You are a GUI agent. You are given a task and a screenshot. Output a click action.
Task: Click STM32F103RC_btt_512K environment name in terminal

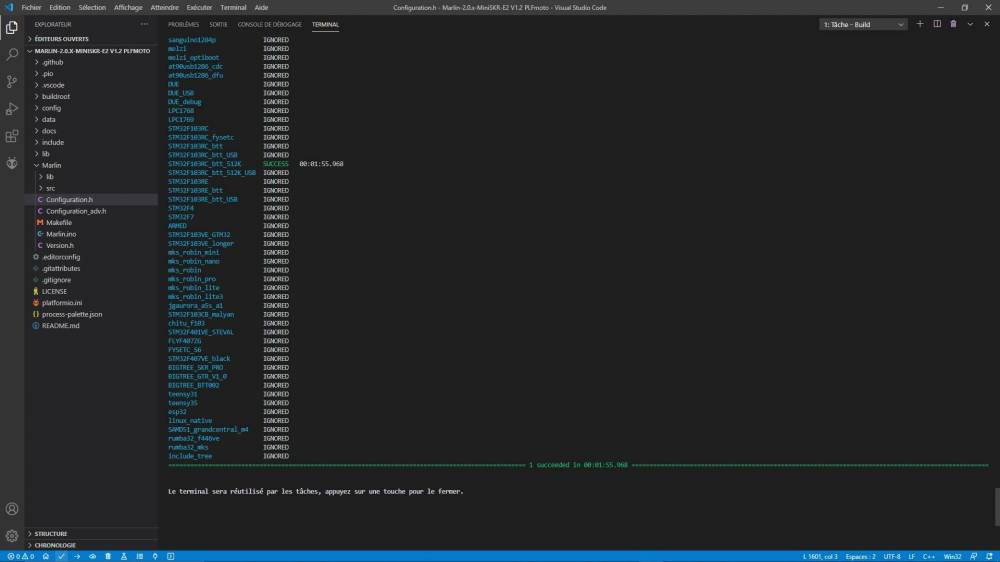point(205,164)
